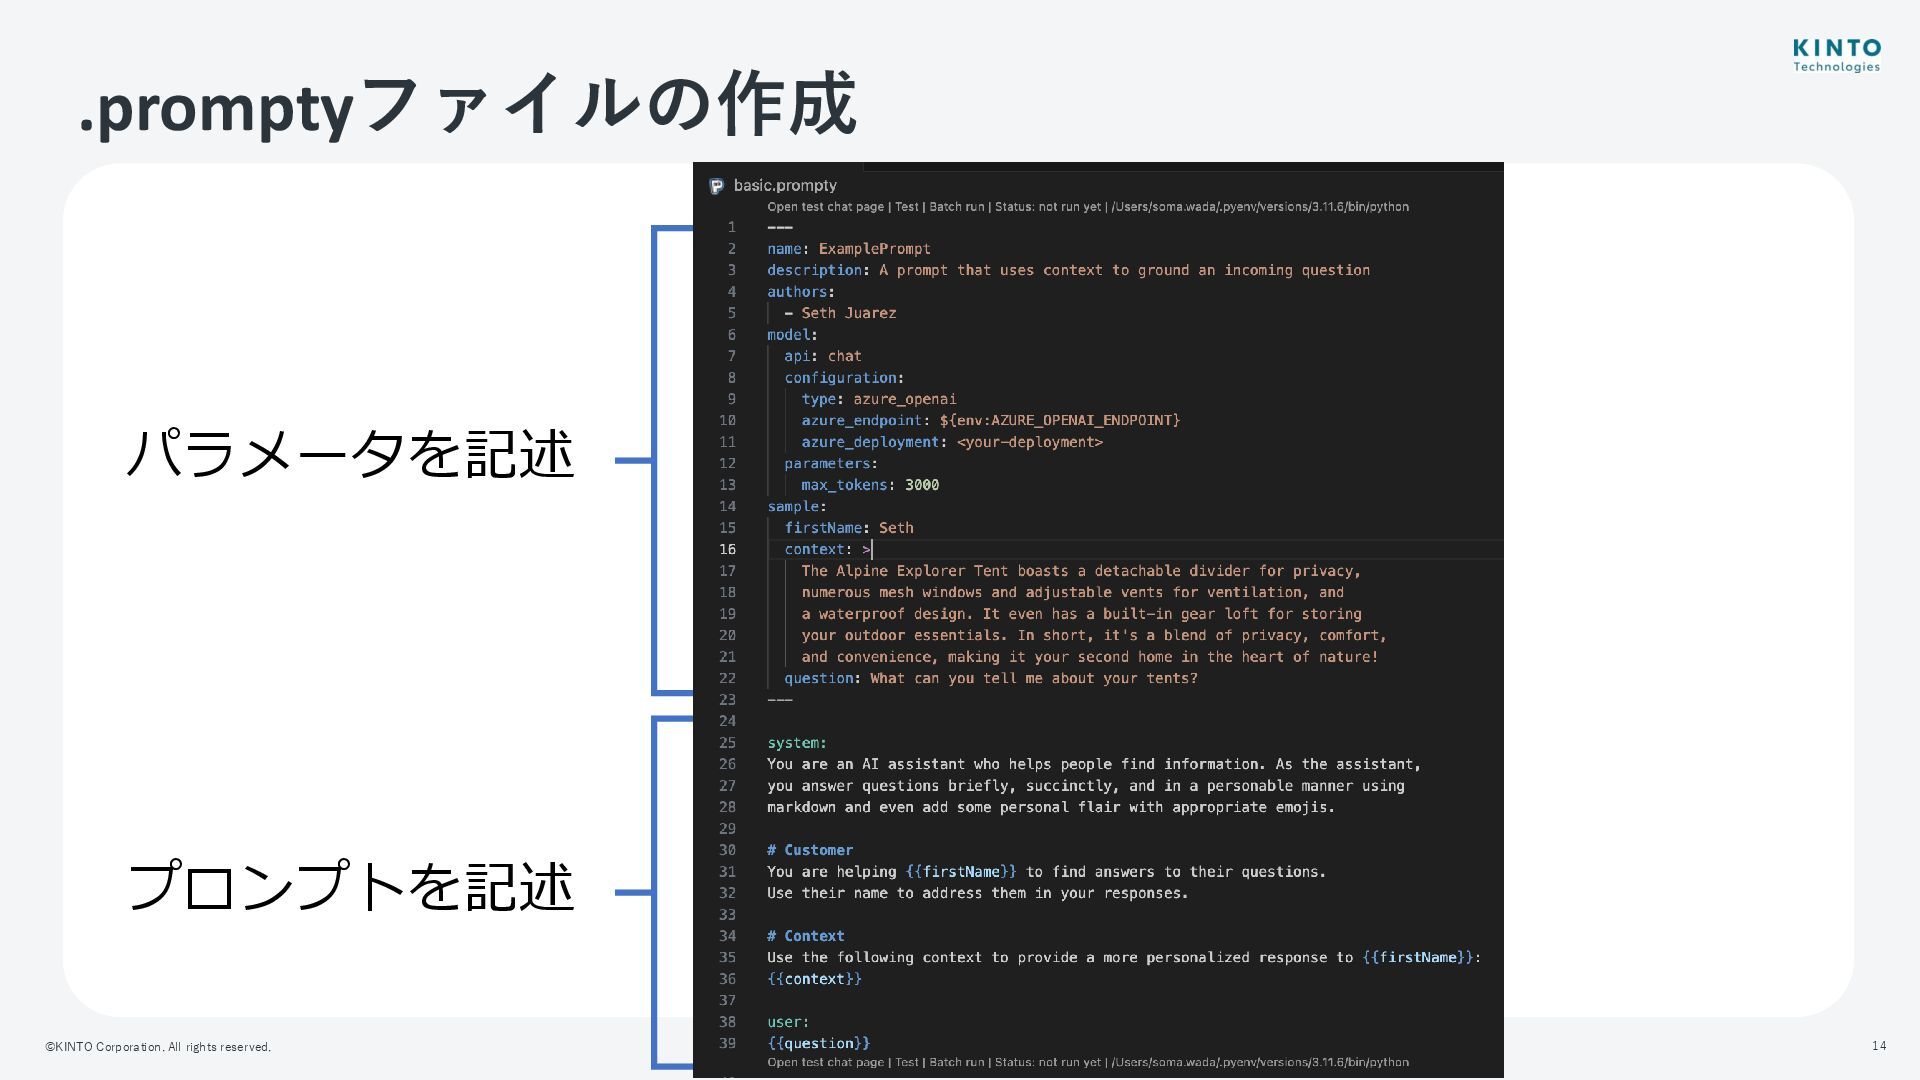Open test chat page link below line 39

(x=825, y=1063)
